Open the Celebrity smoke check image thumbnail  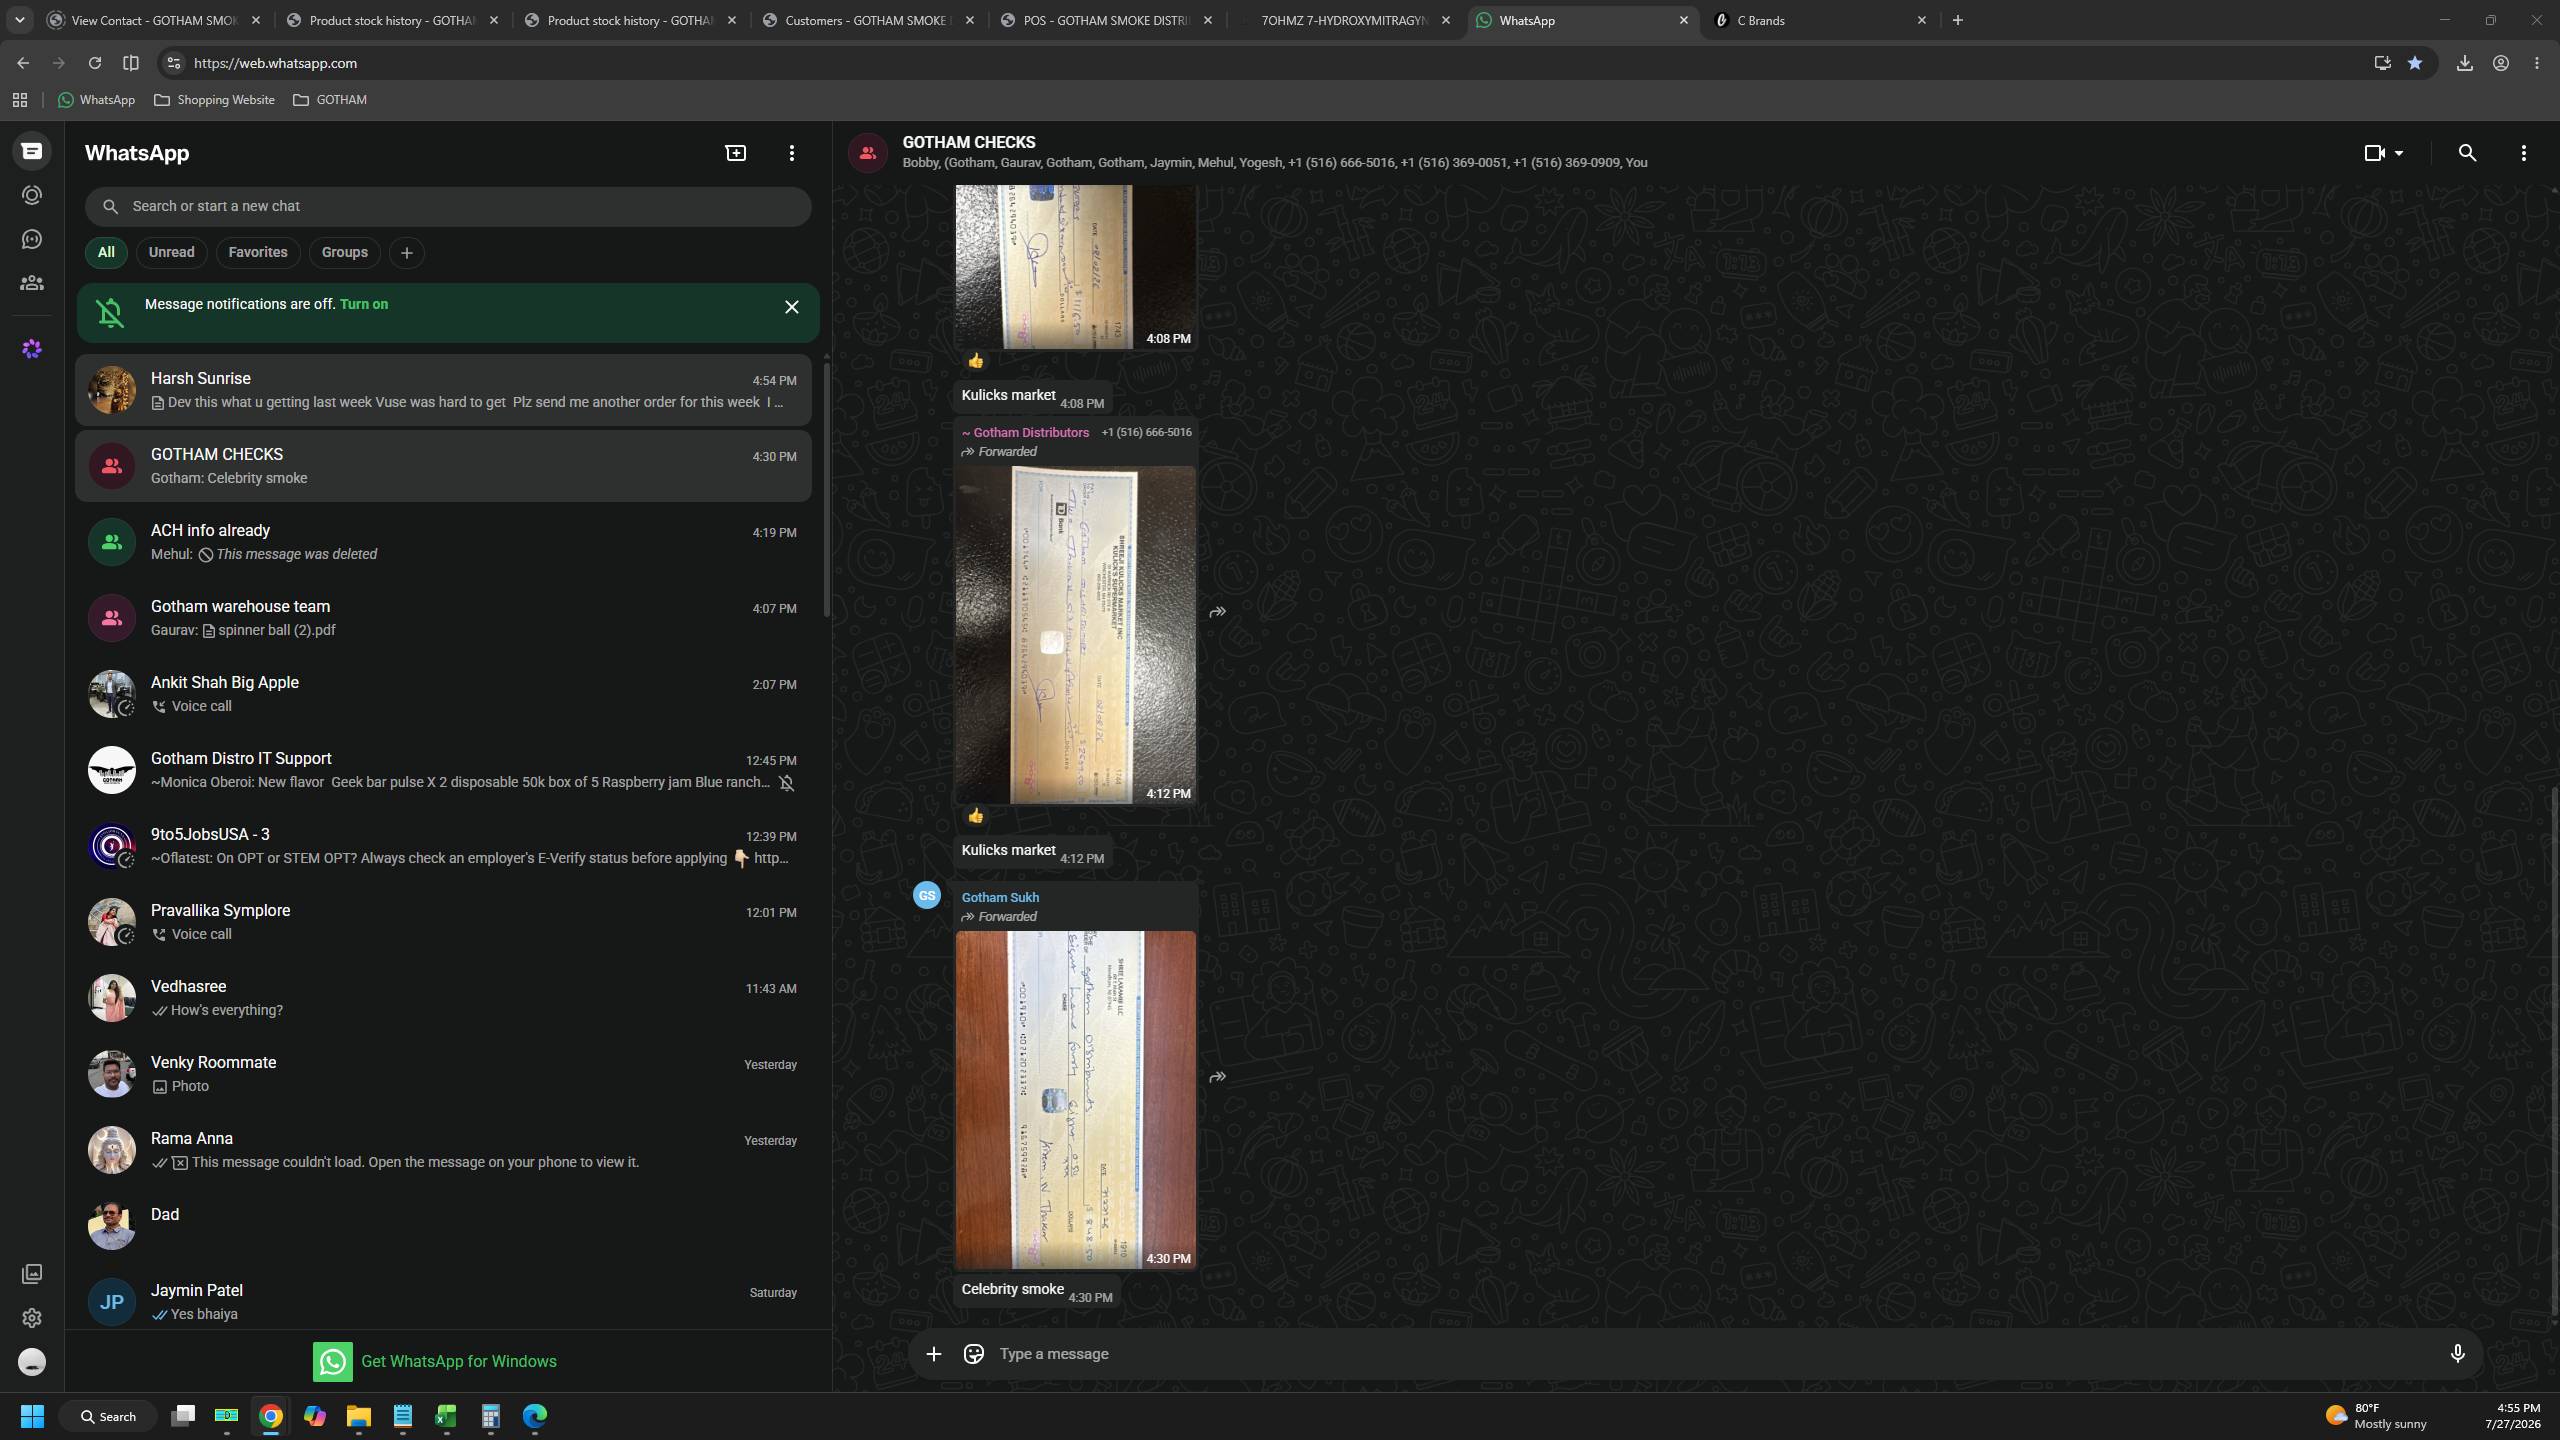coord(1075,1100)
